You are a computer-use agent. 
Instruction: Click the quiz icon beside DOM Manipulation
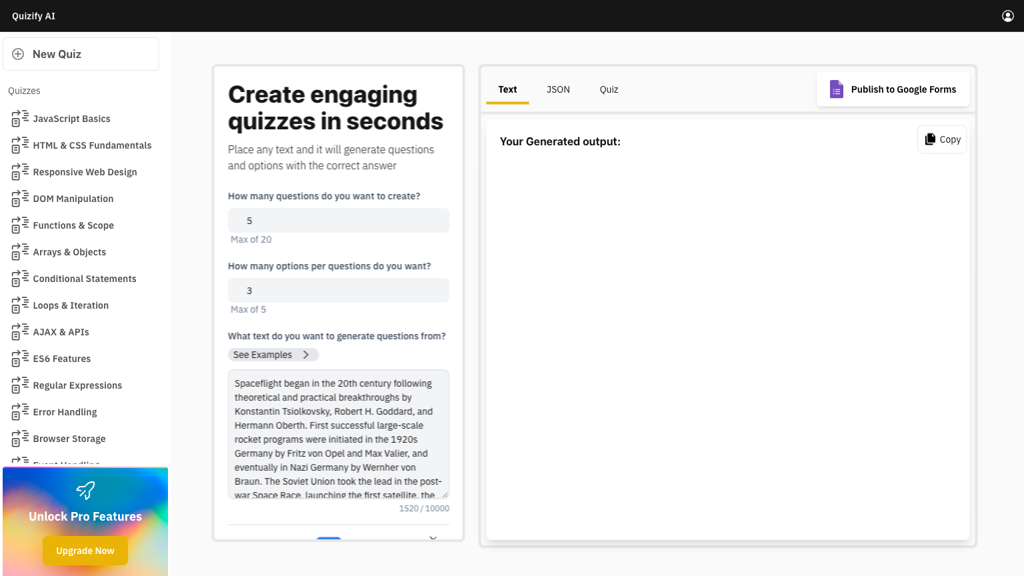(20, 199)
